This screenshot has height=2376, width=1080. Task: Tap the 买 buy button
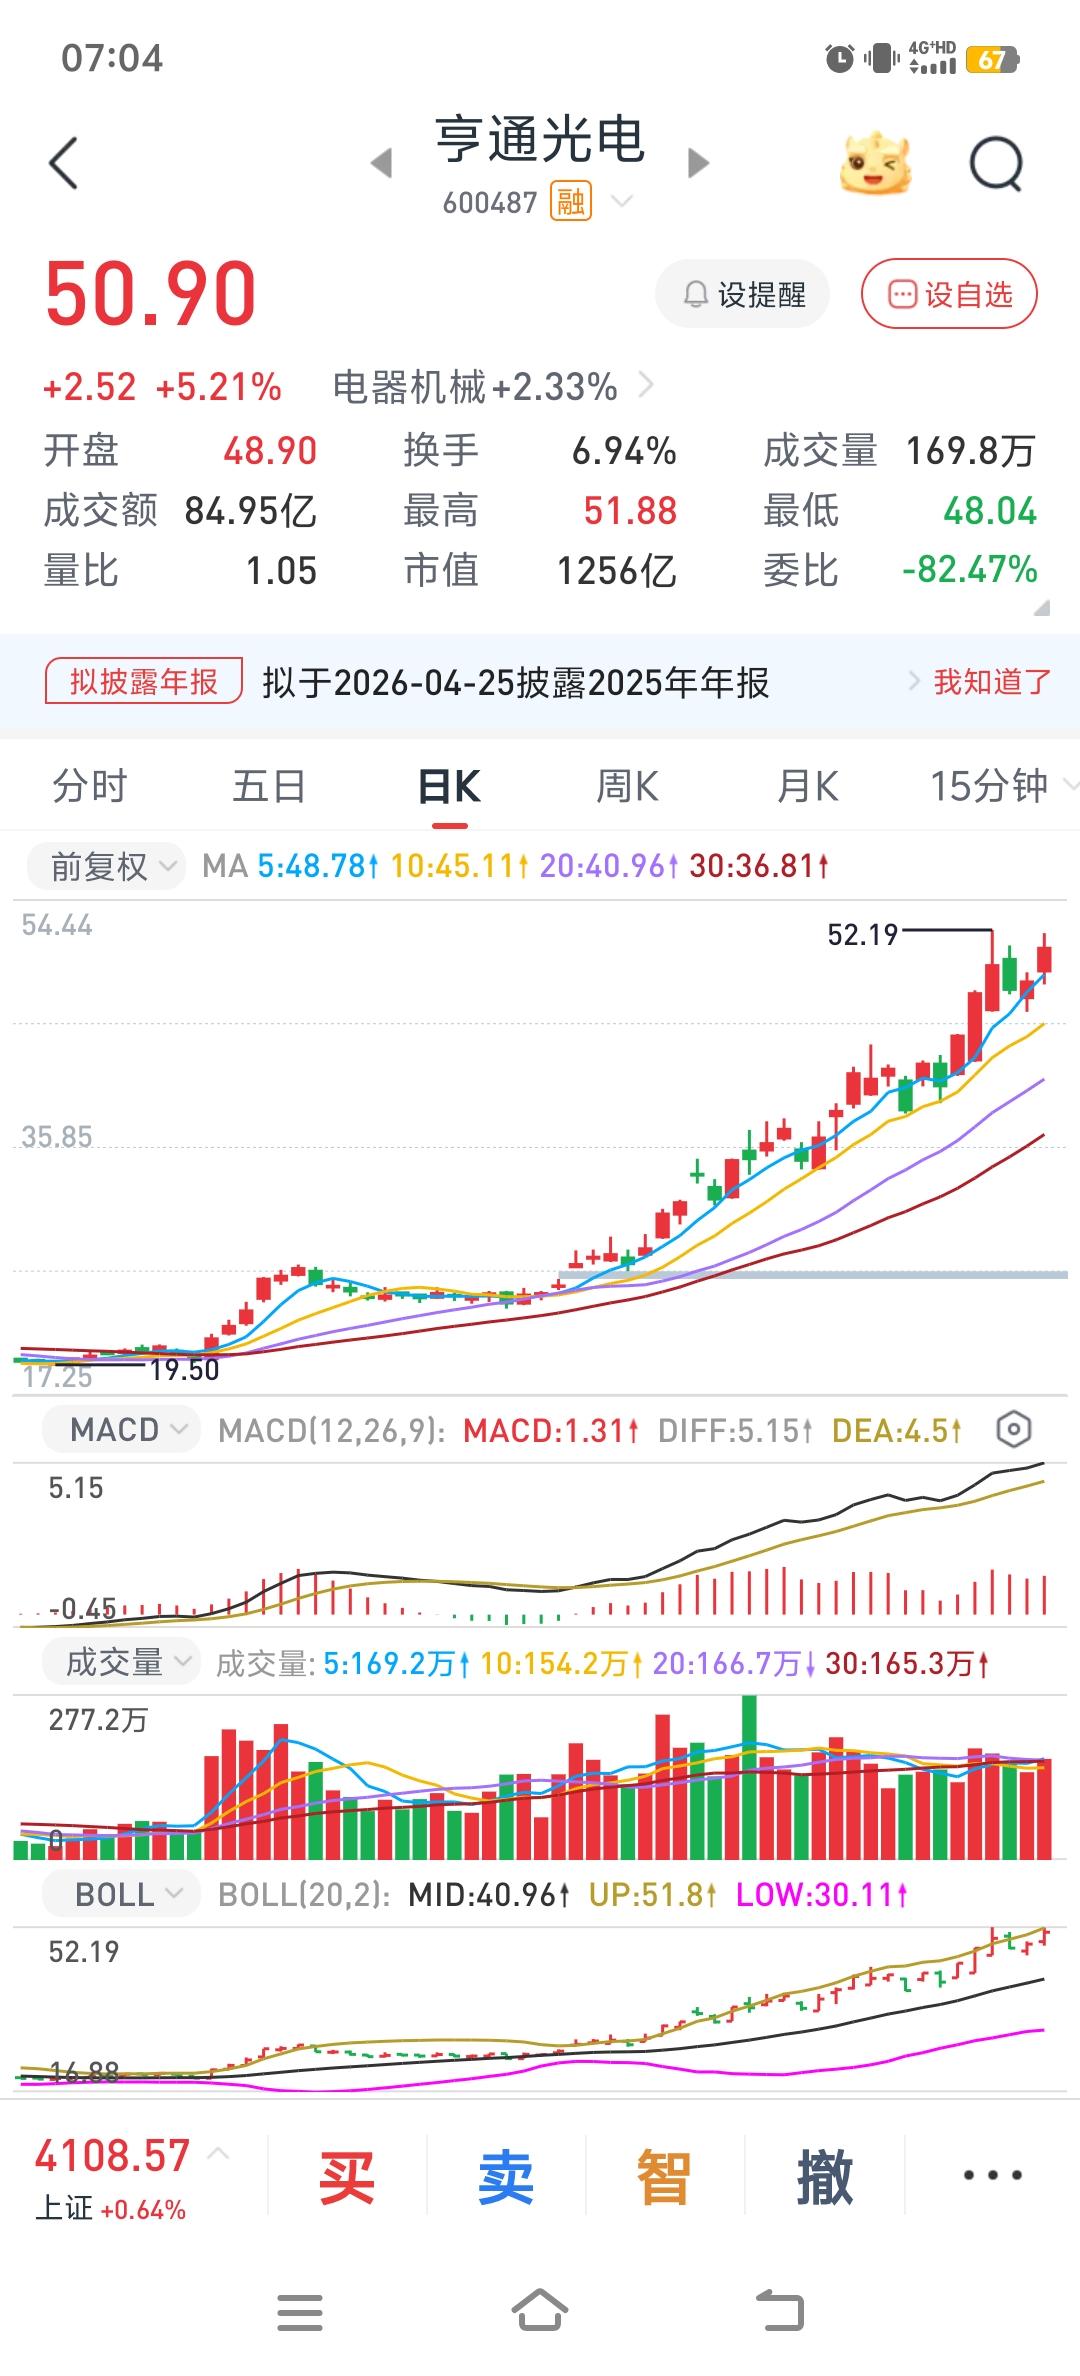[x=347, y=2177]
